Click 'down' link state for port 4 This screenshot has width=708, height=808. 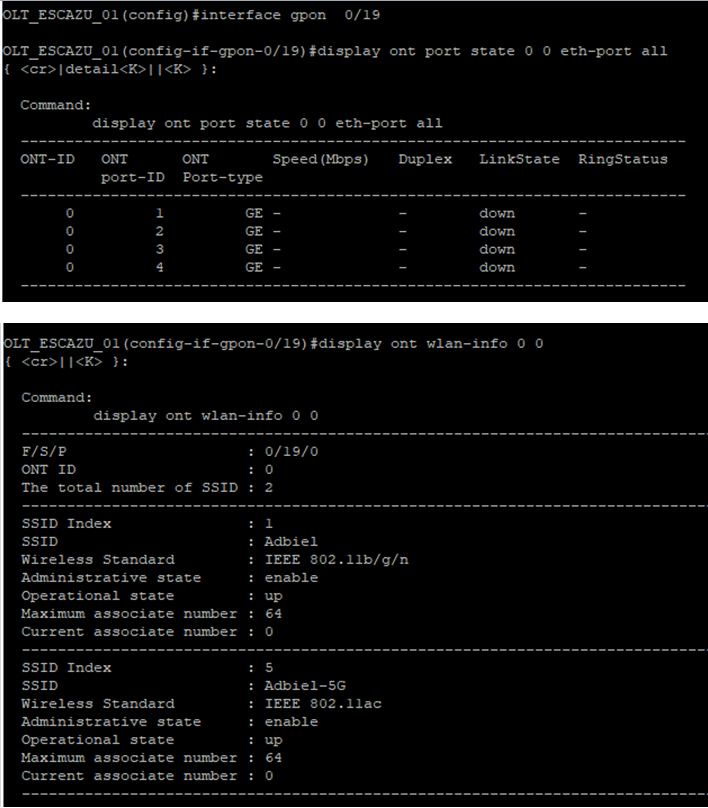497,267
